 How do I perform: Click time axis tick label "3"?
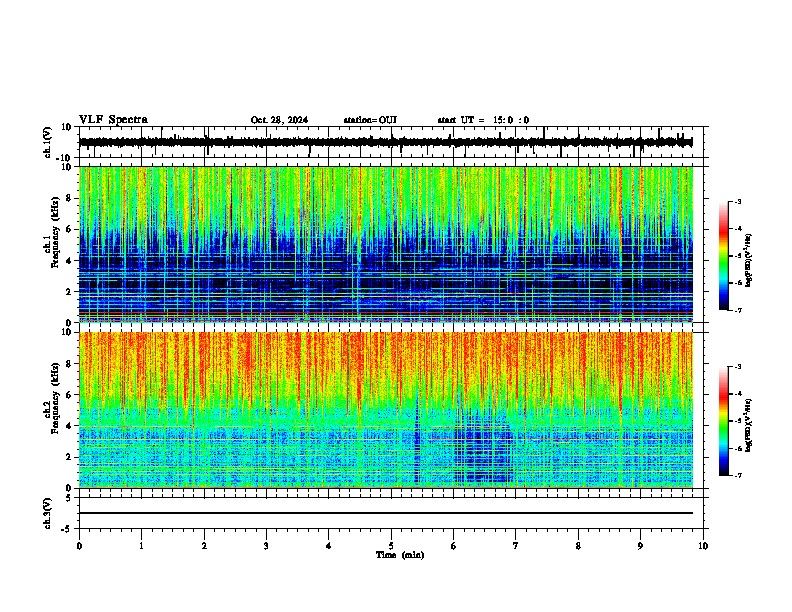pyautogui.click(x=266, y=546)
